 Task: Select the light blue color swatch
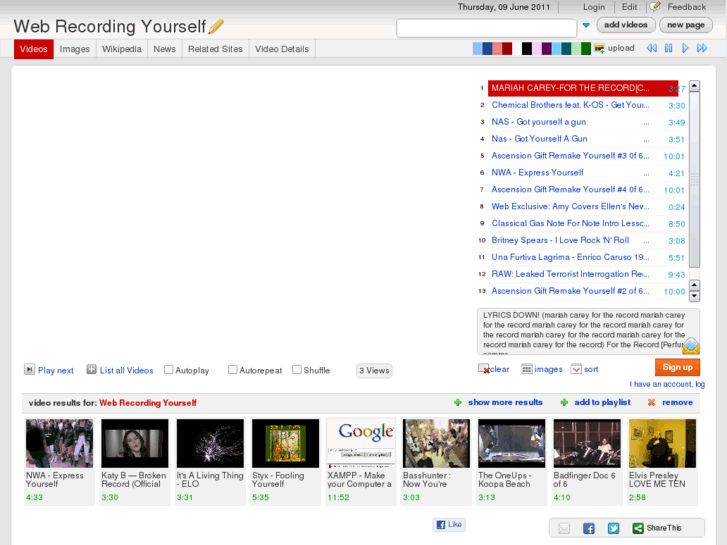click(x=477, y=48)
